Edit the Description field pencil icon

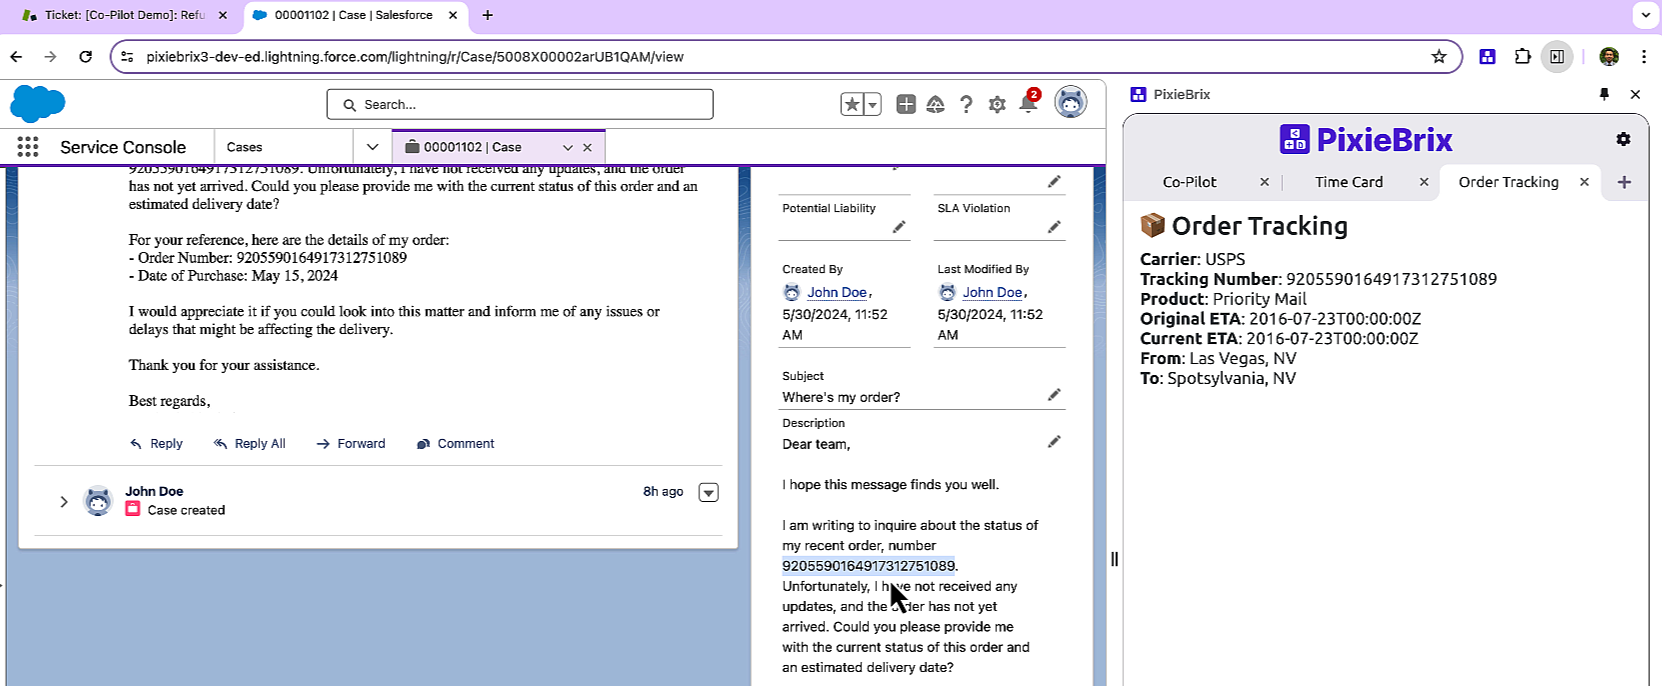coord(1054,442)
